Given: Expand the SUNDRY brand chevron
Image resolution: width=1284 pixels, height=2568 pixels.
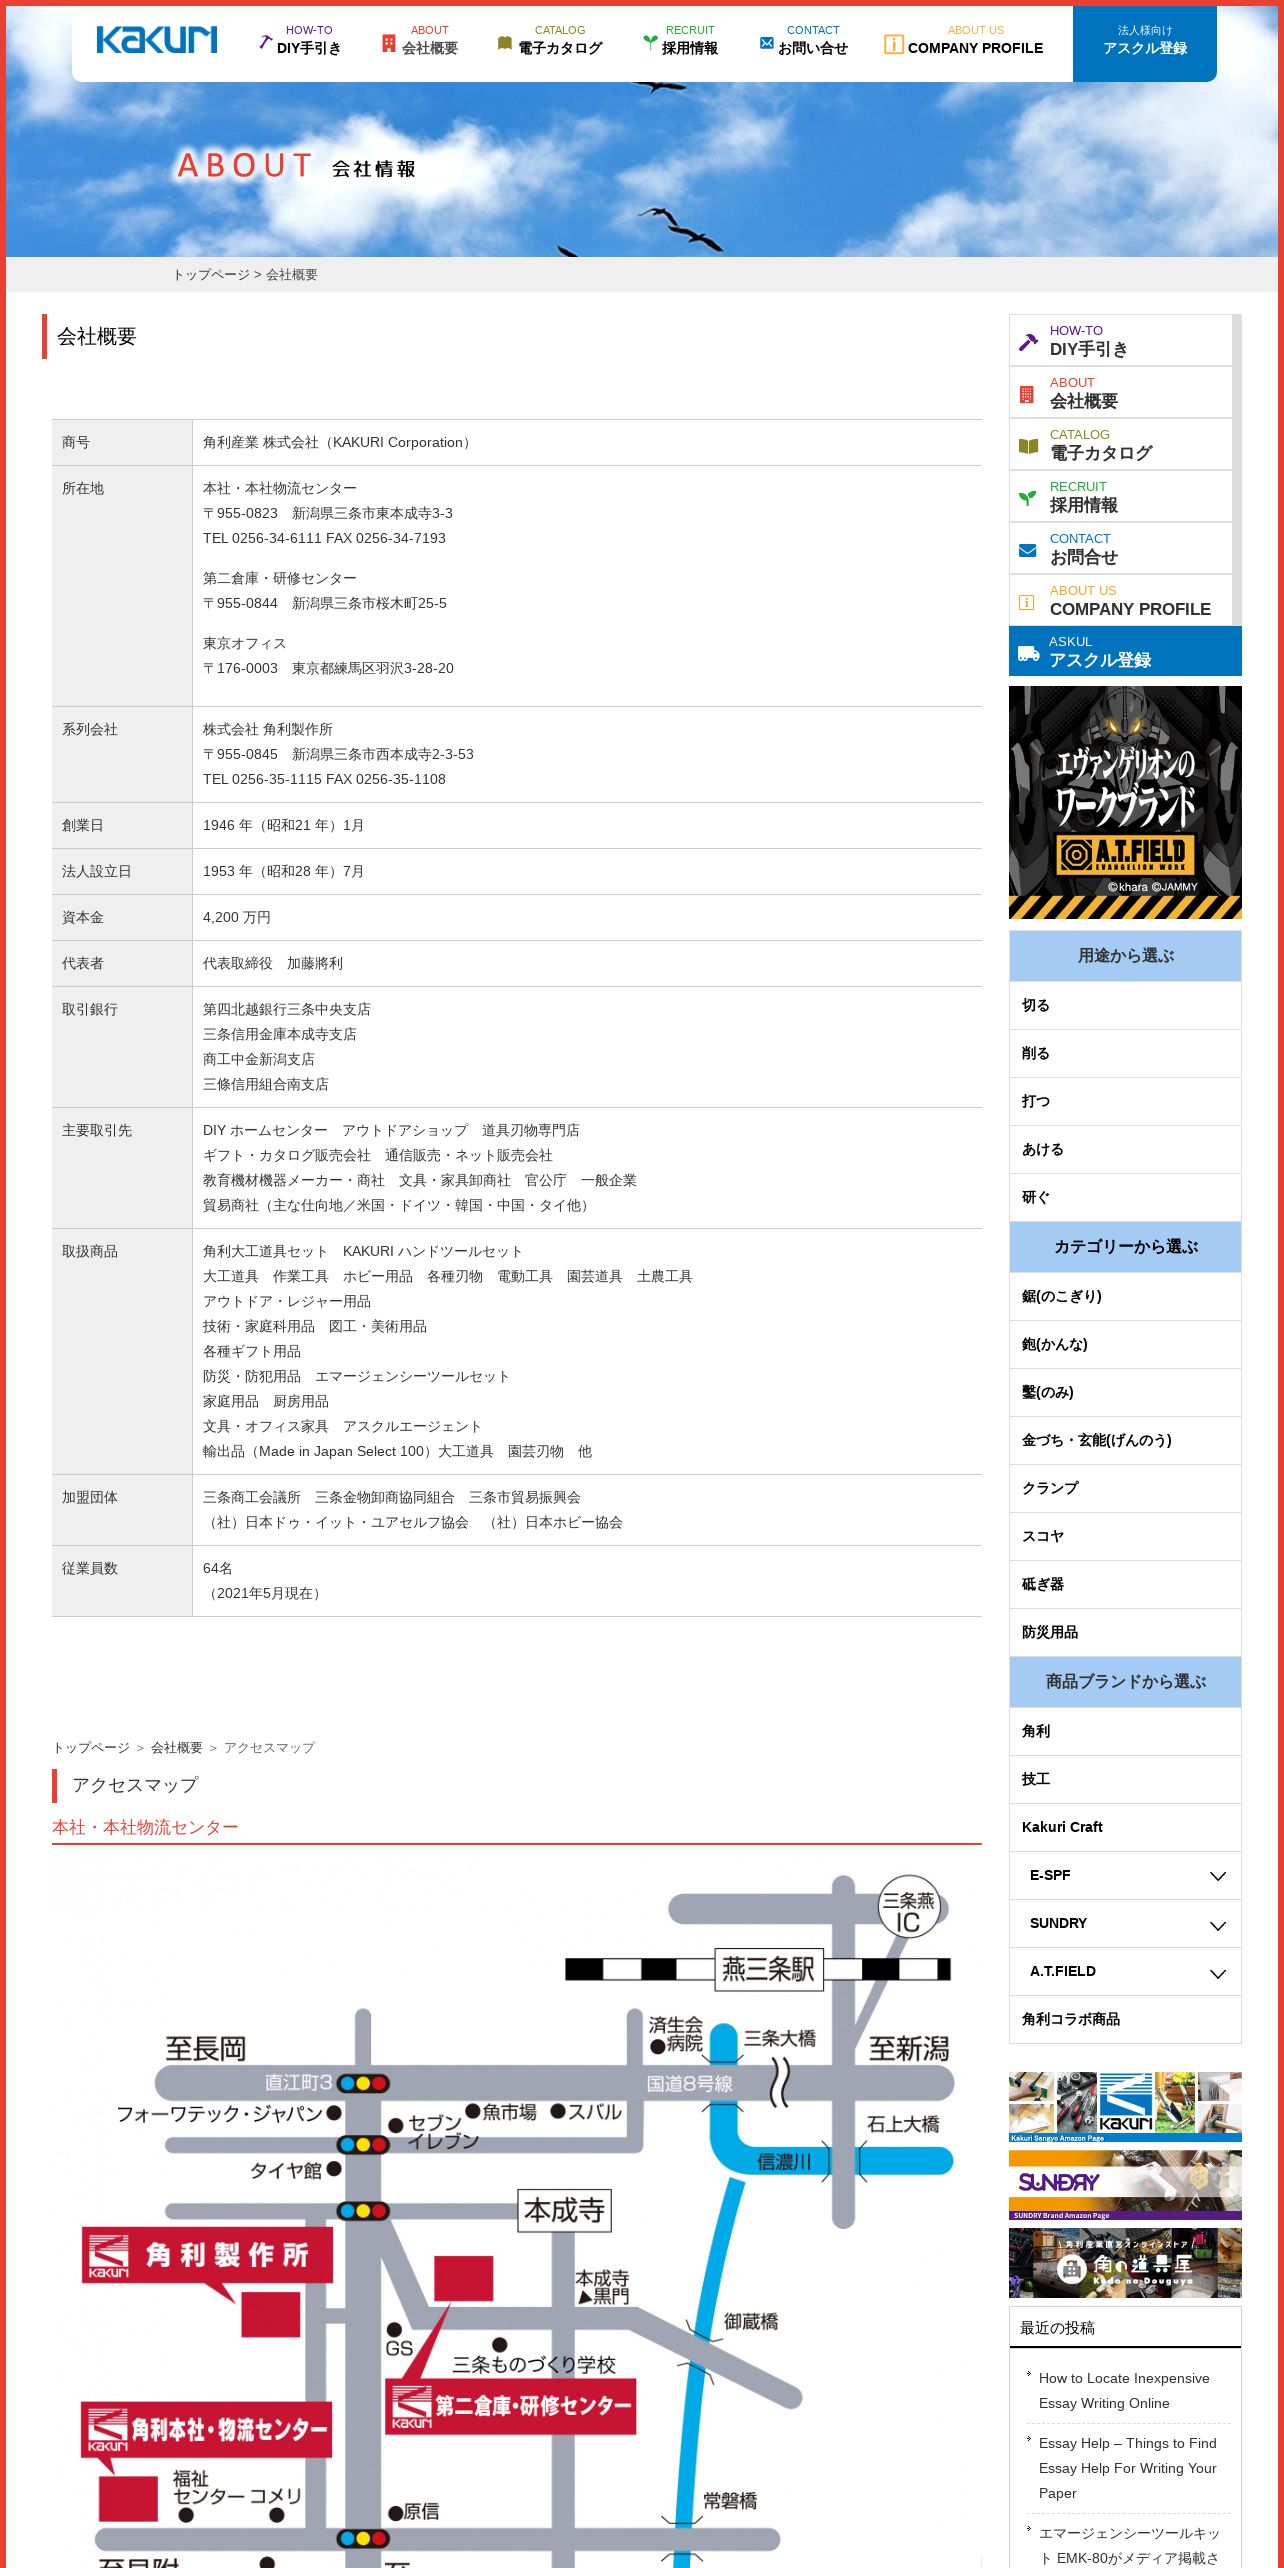Looking at the screenshot, I should [x=1217, y=1925].
